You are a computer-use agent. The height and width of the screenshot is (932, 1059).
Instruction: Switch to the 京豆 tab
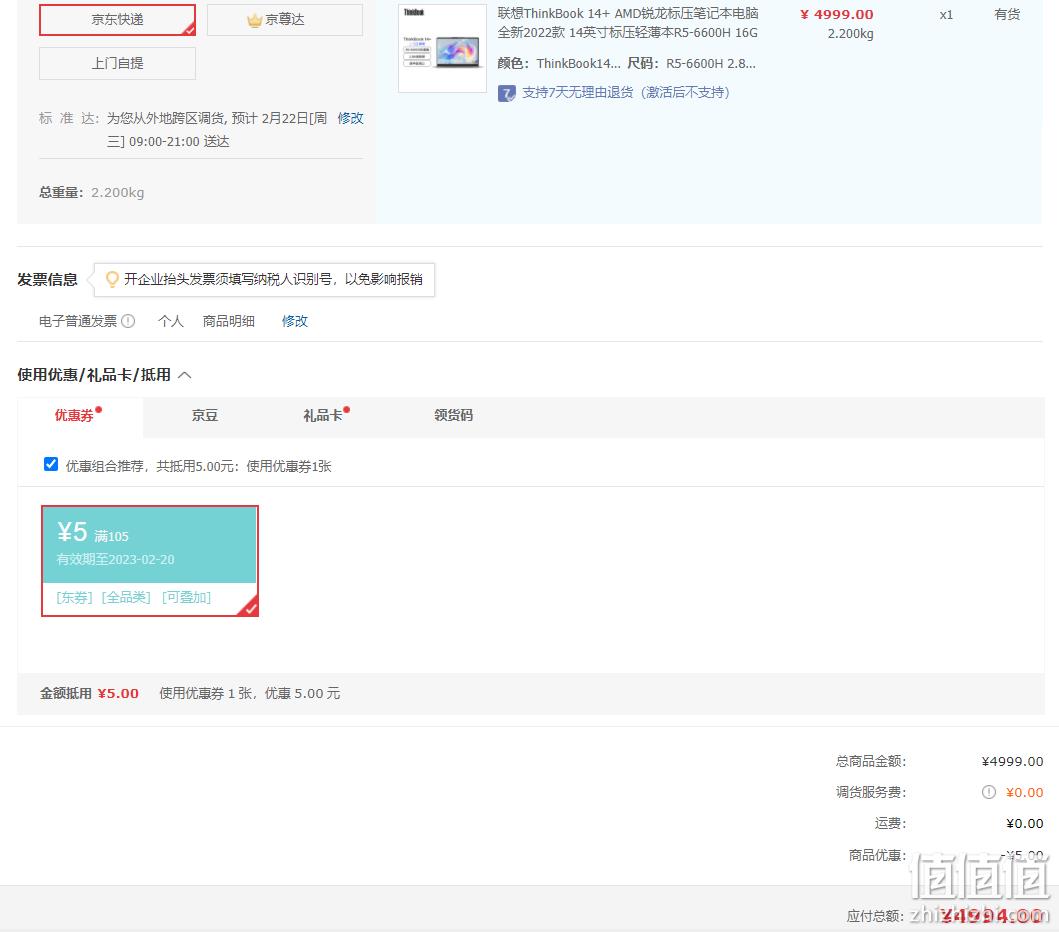[205, 415]
